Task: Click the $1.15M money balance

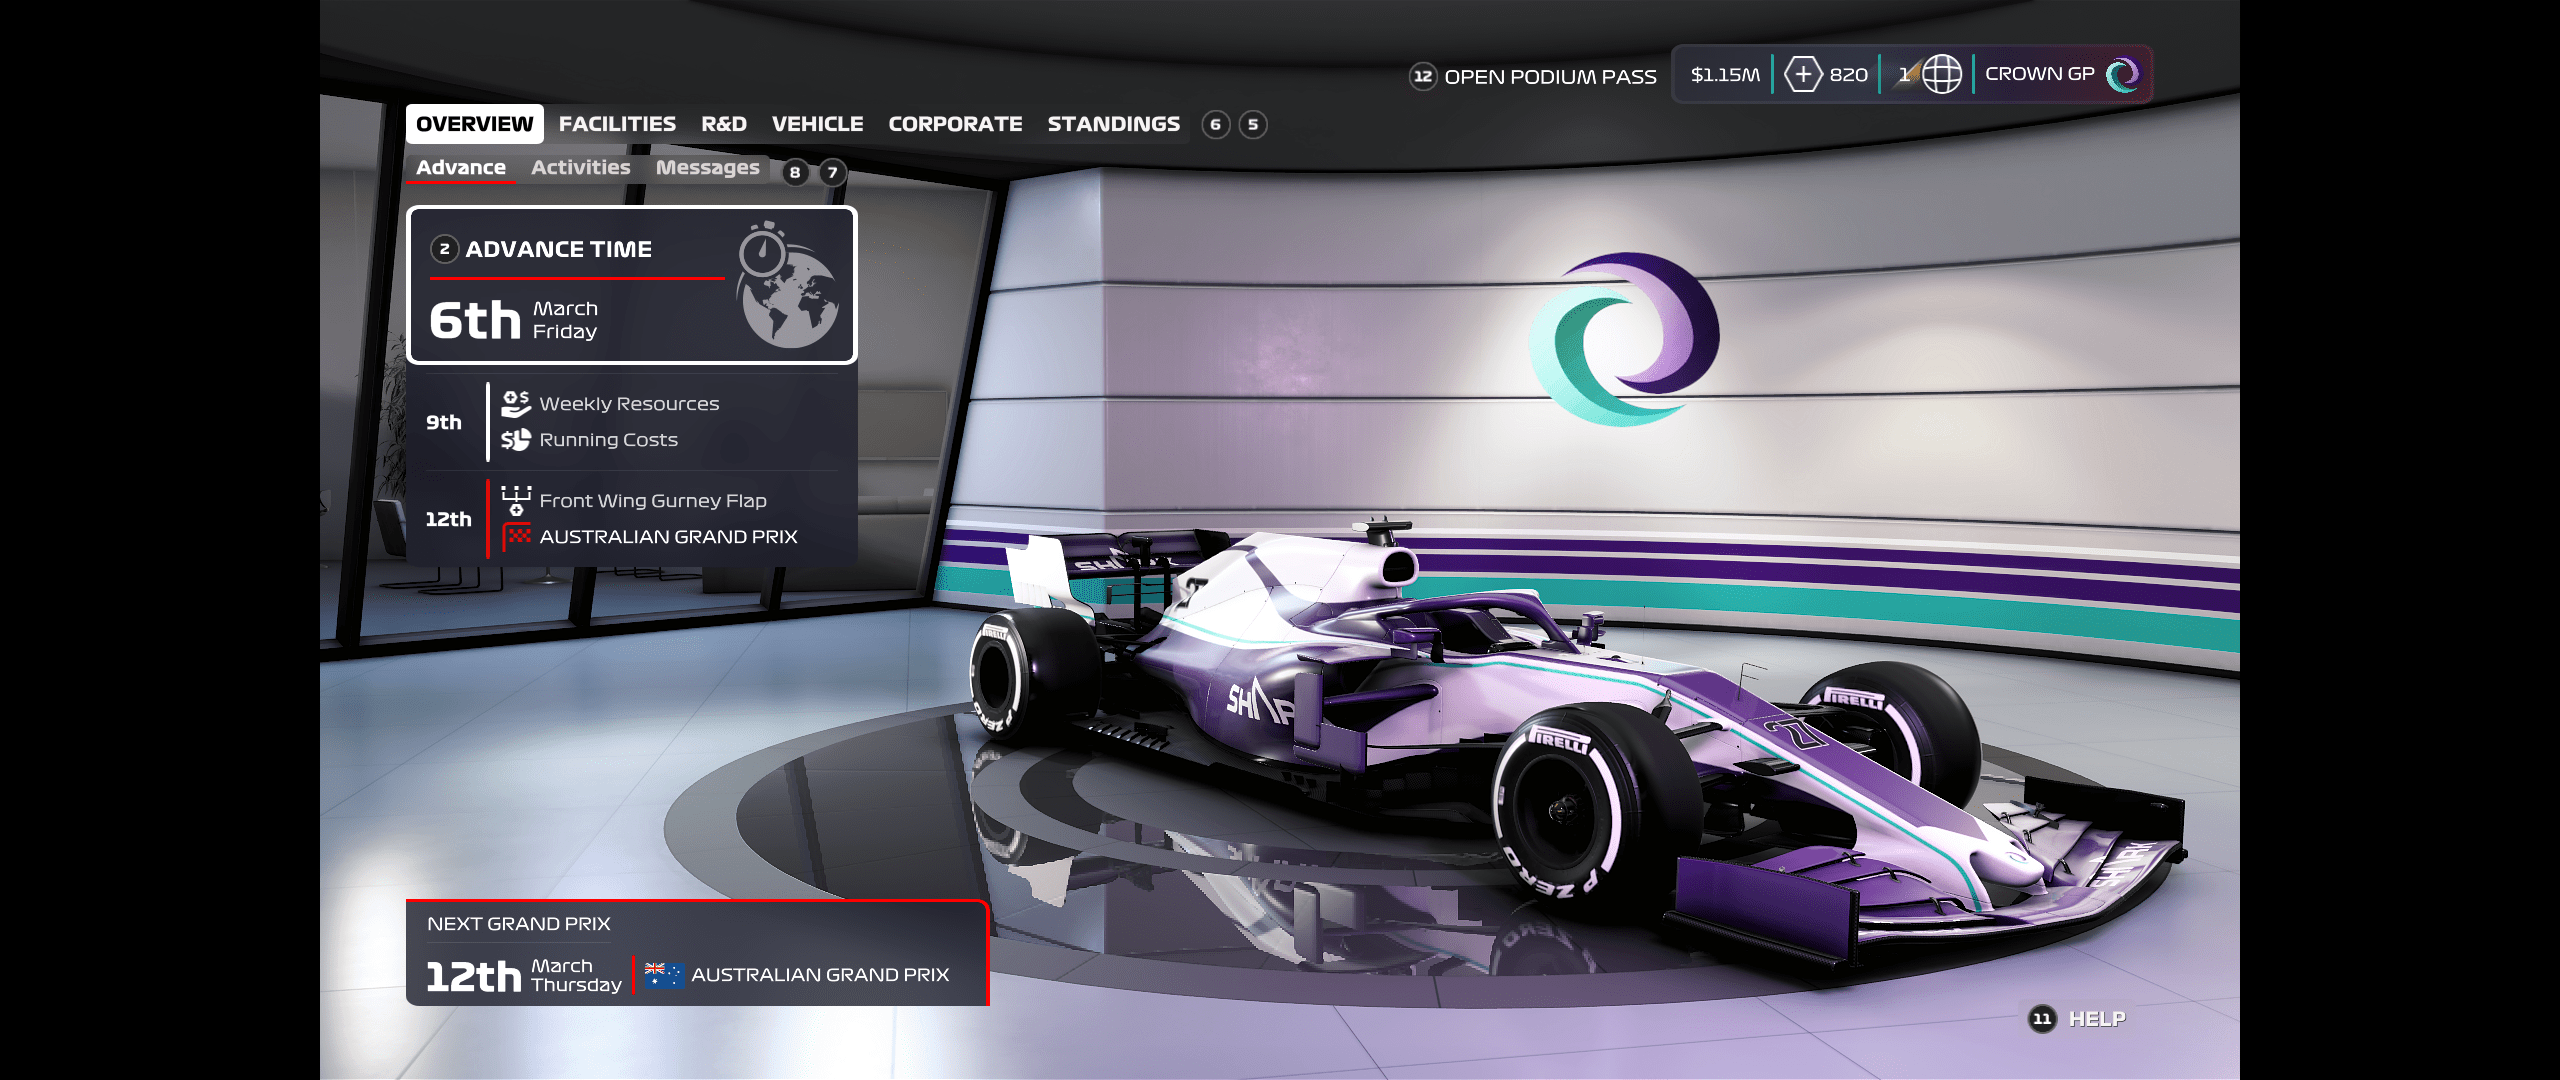Action: point(1724,75)
